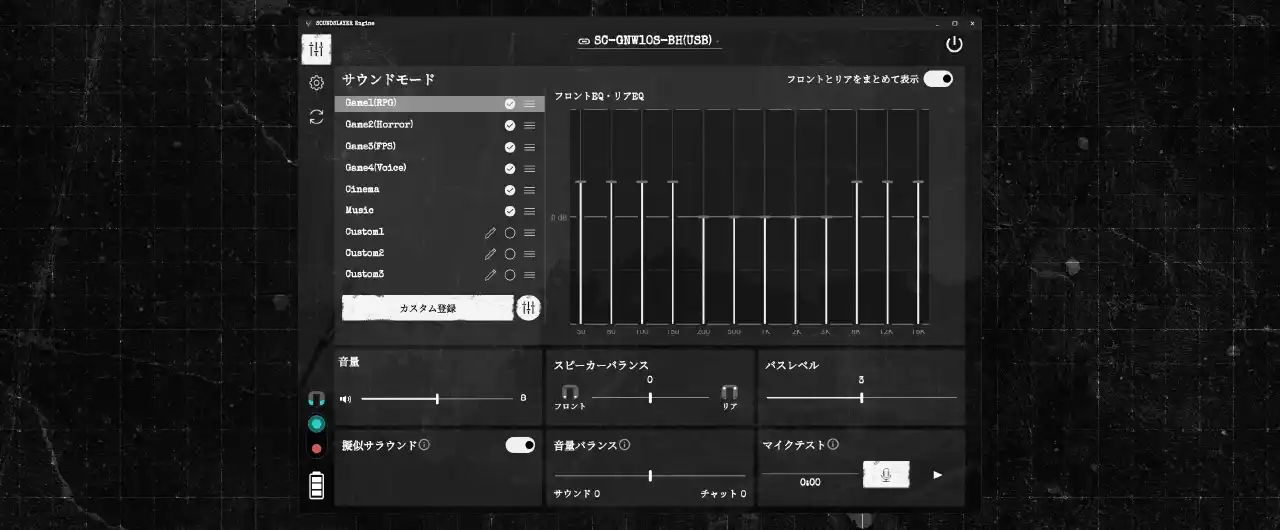
Task: Select the Custom2 radio circle
Action: 510,254
